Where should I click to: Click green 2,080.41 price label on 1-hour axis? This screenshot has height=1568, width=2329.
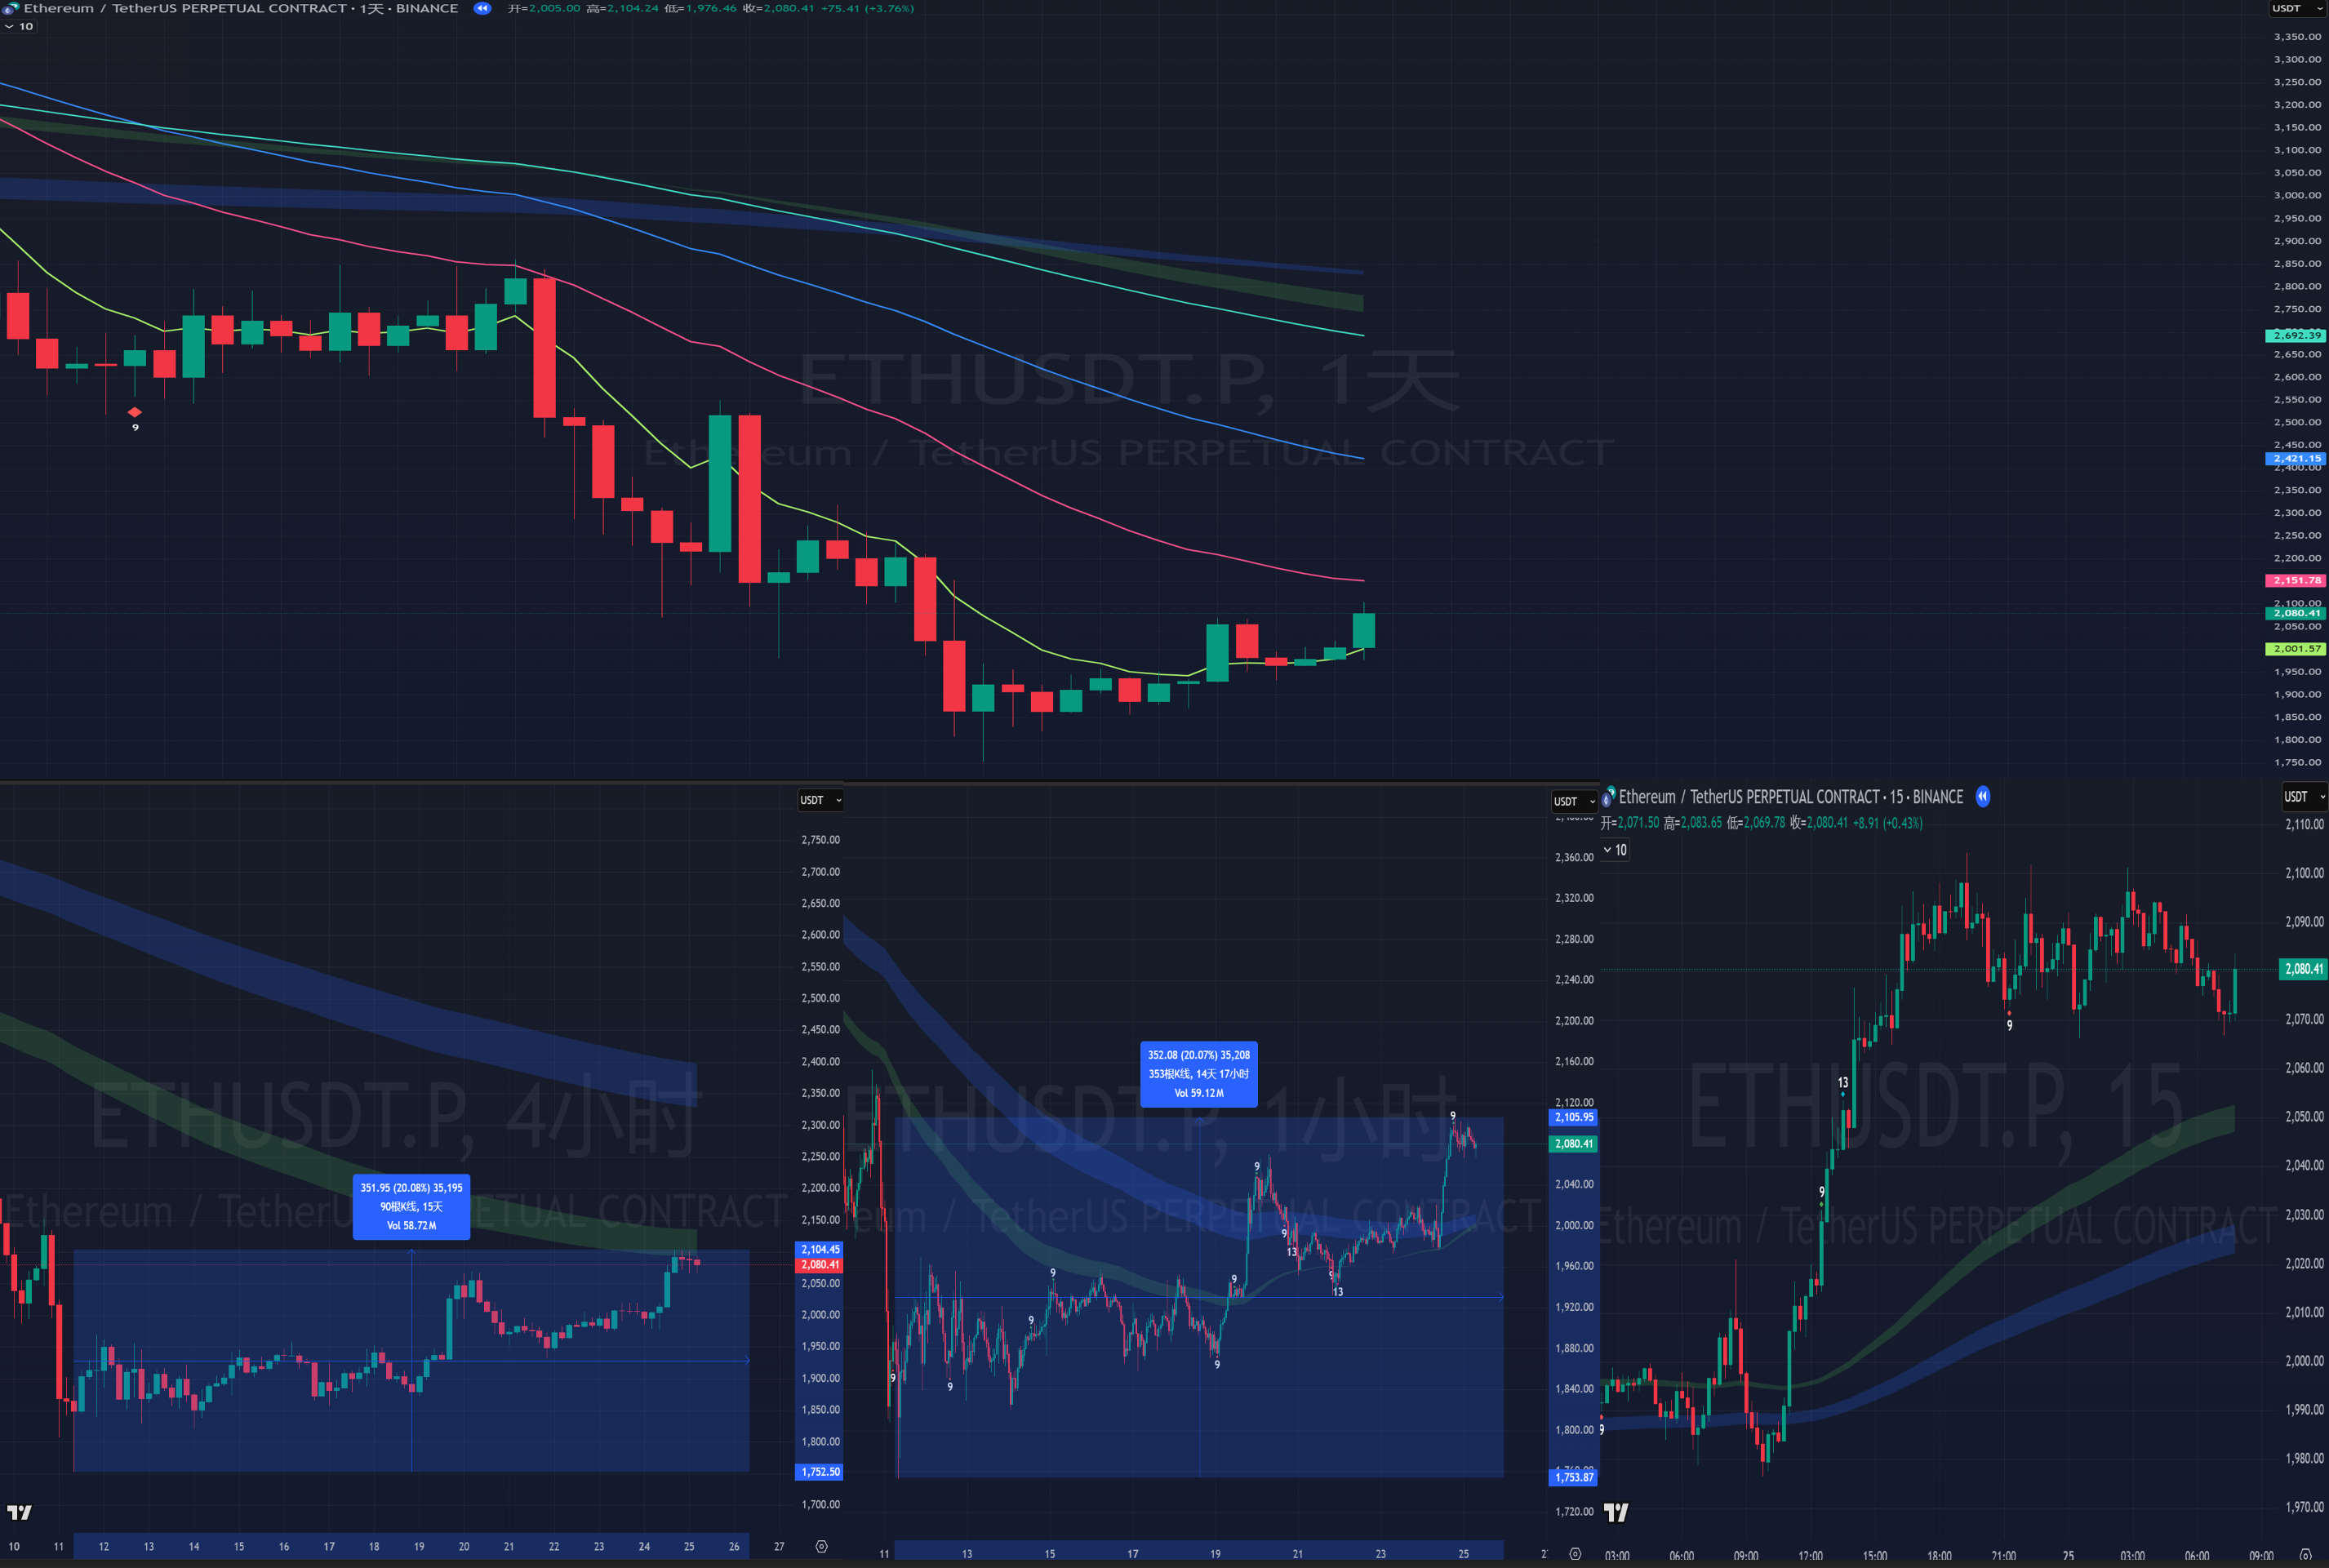tap(1574, 1143)
